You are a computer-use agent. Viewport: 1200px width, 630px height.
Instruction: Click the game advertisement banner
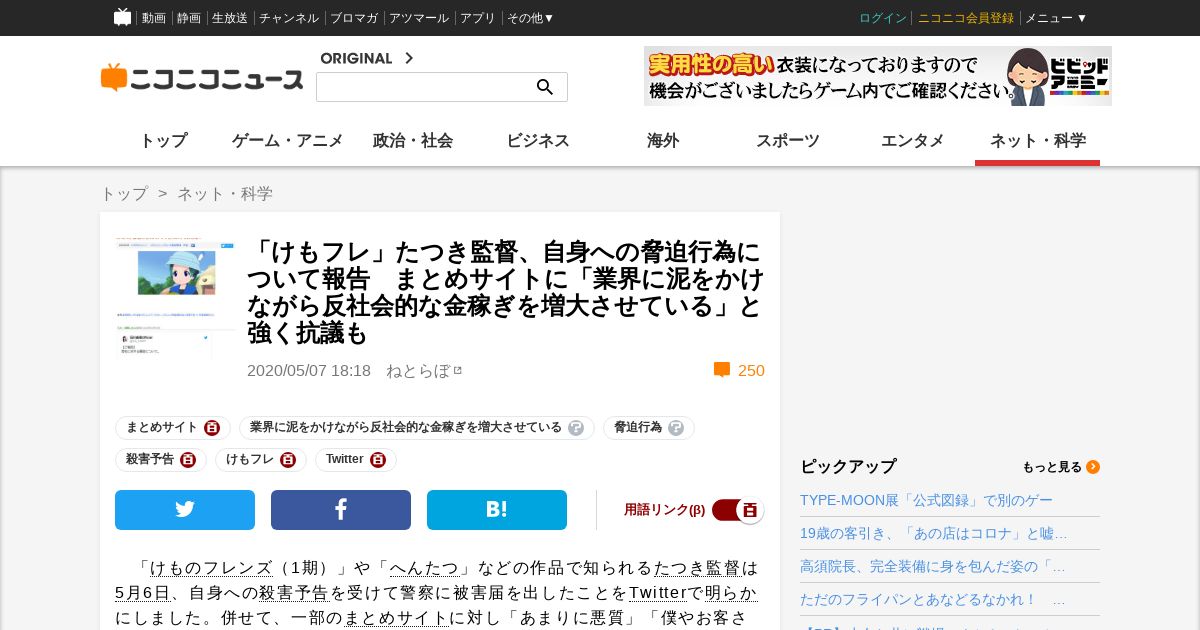click(x=878, y=76)
